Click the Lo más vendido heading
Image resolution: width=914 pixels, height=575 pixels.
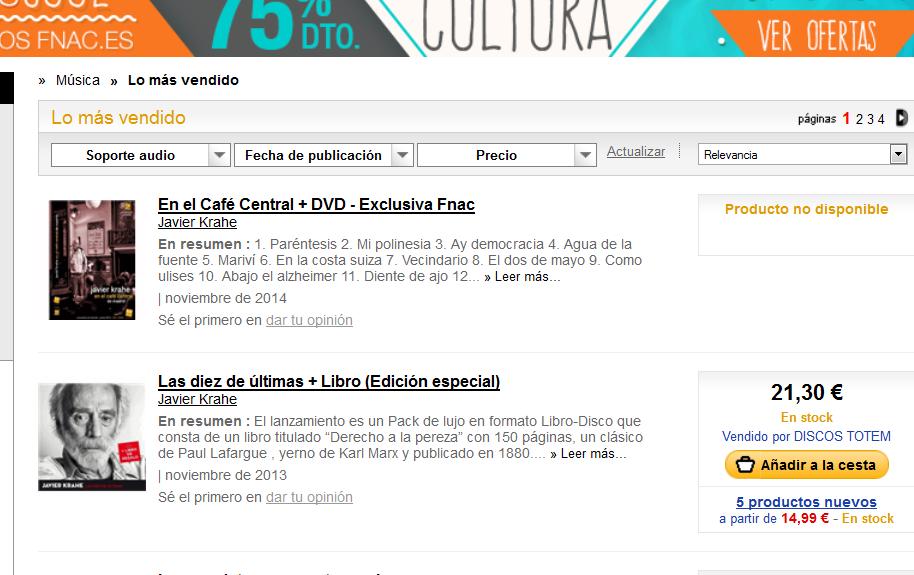point(118,118)
